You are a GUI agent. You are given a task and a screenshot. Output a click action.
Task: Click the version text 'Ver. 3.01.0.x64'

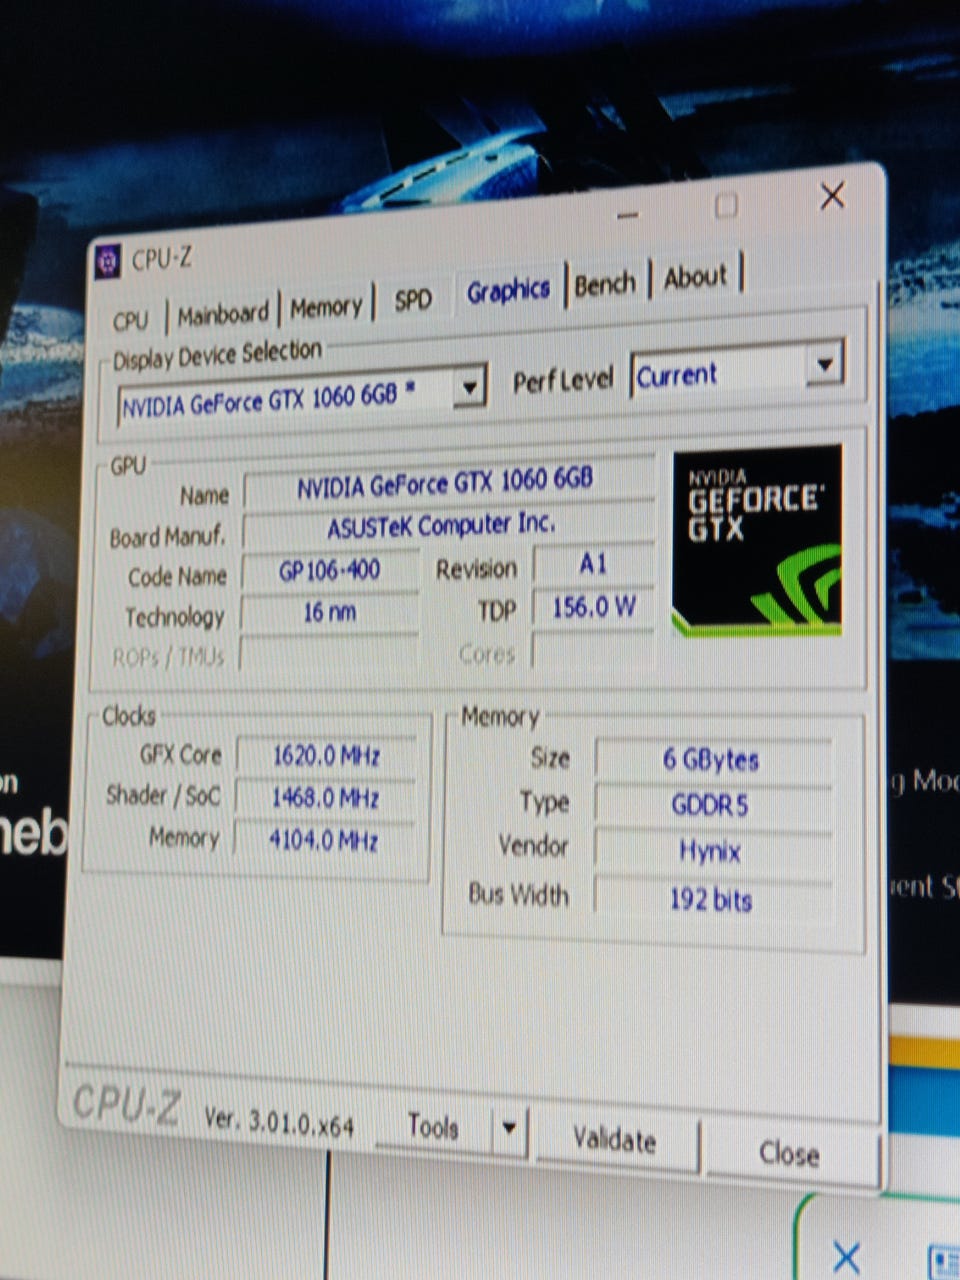pyautogui.click(x=279, y=1121)
